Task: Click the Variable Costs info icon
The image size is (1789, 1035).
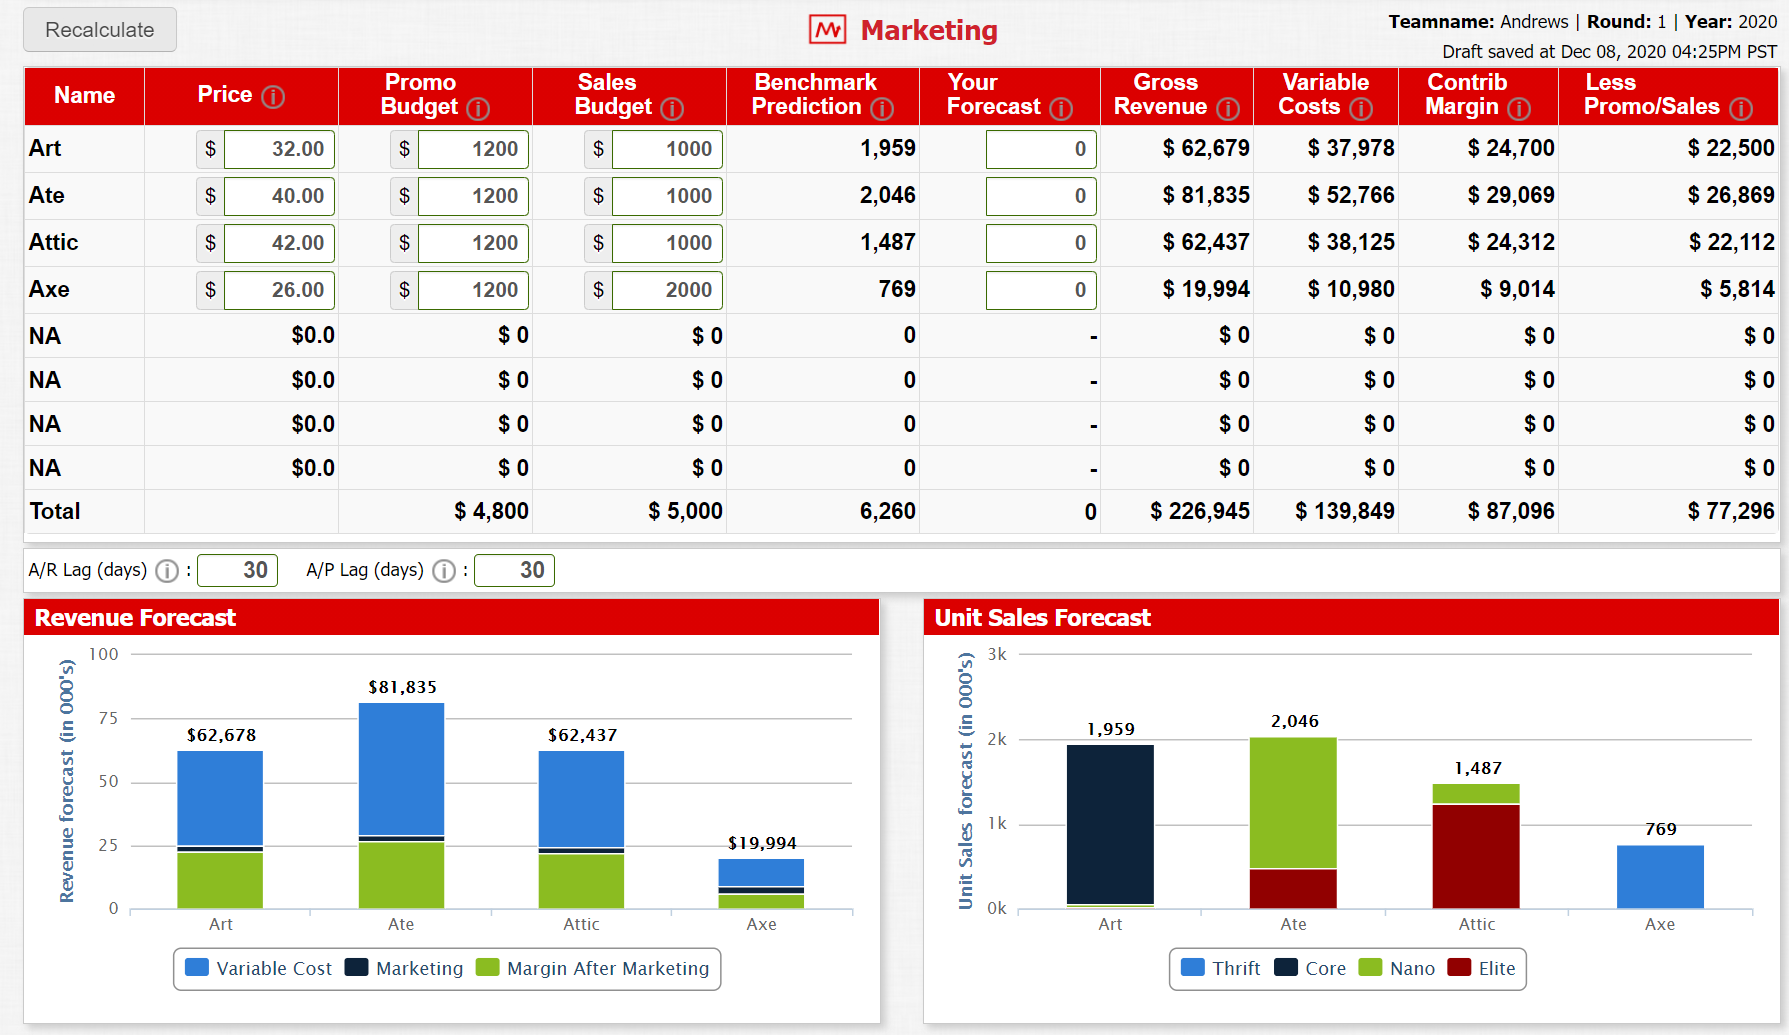Action: point(1361,108)
